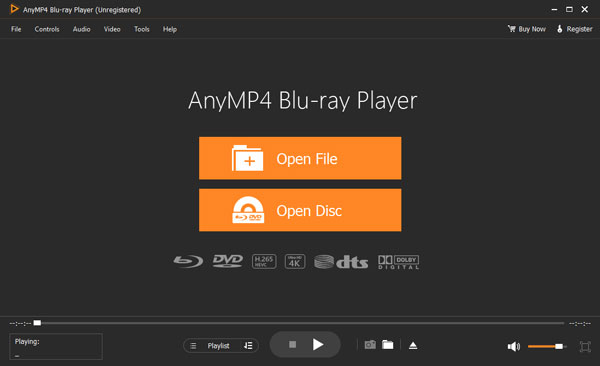Start playback with the Play button
The width and height of the screenshot is (600, 366).
pyautogui.click(x=318, y=345)
